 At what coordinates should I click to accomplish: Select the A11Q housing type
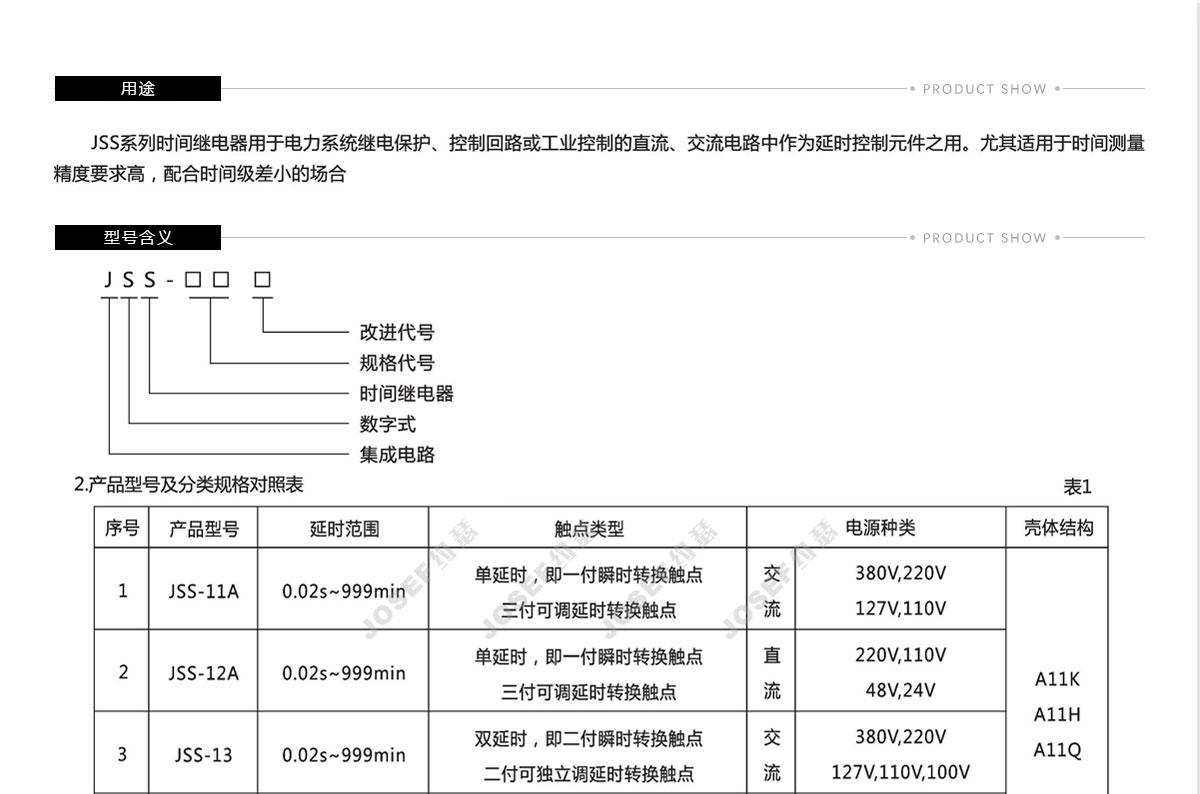tap(1057, 749)
